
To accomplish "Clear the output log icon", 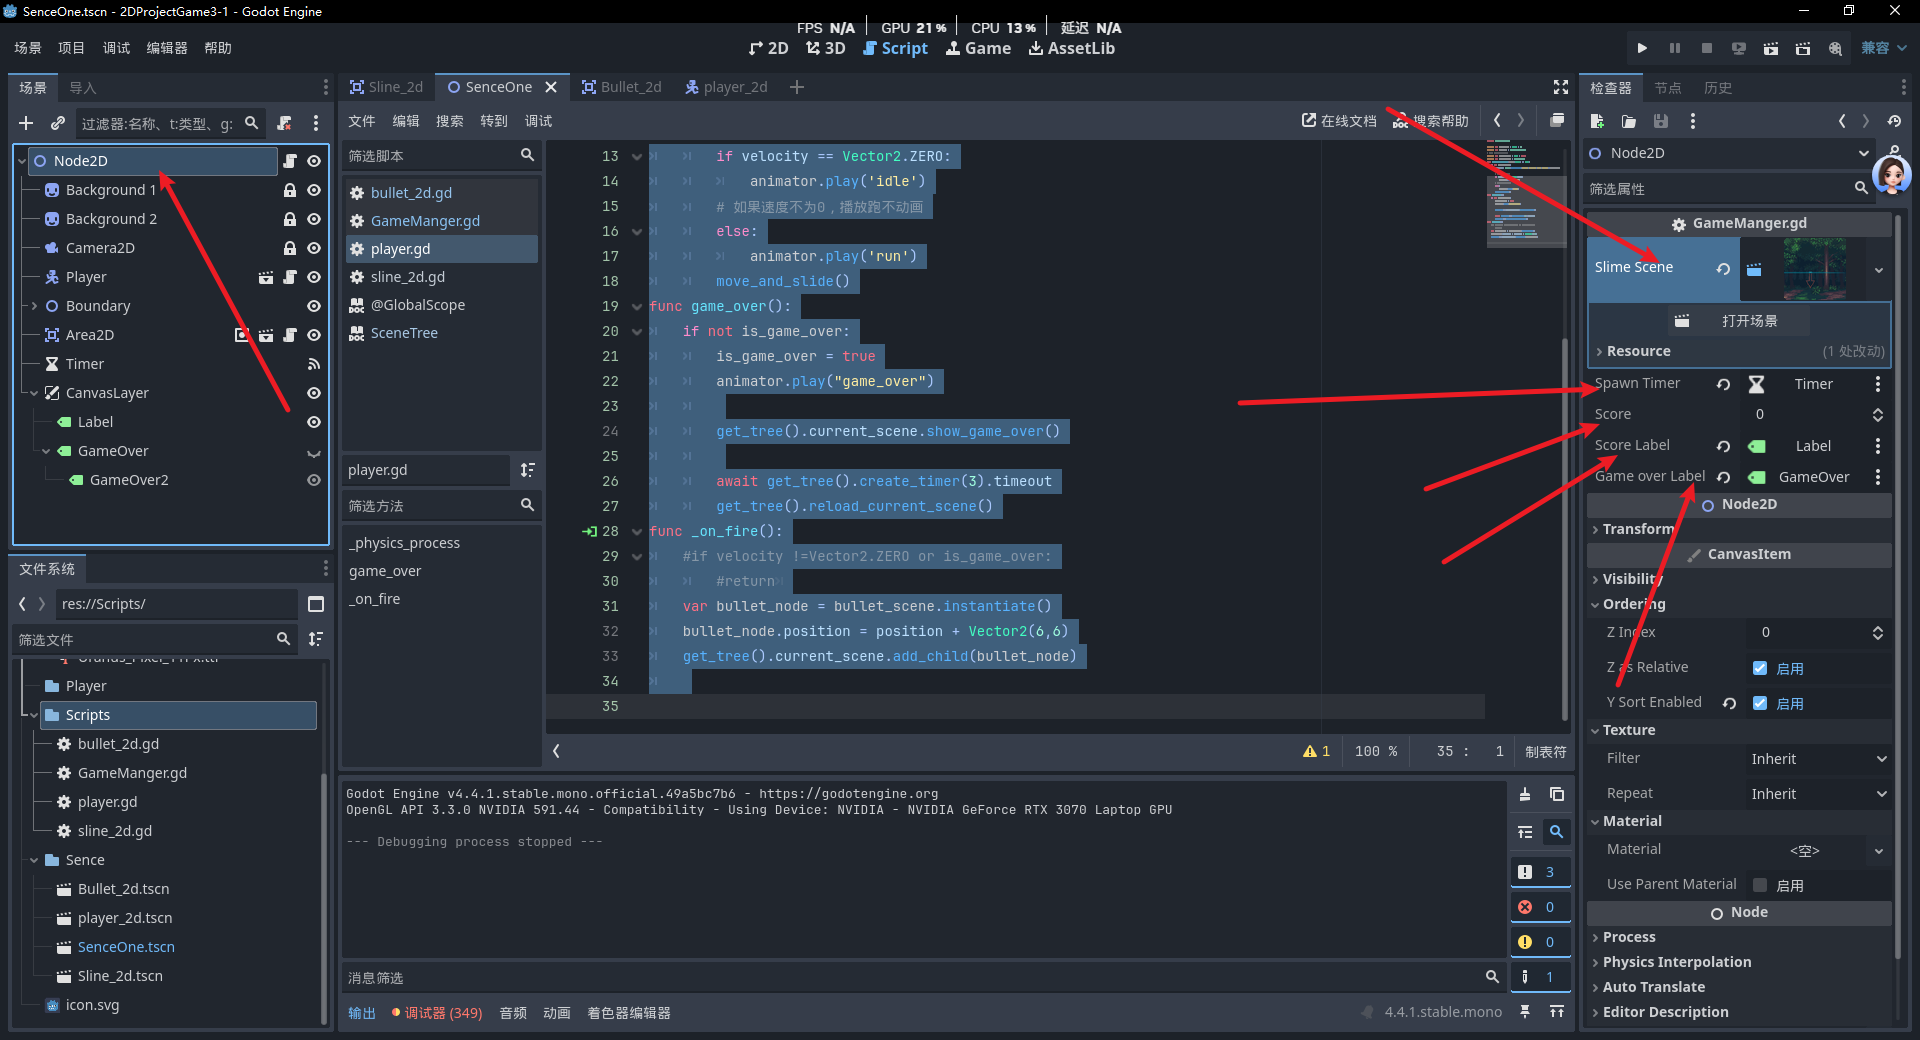I will (1524, 794).
